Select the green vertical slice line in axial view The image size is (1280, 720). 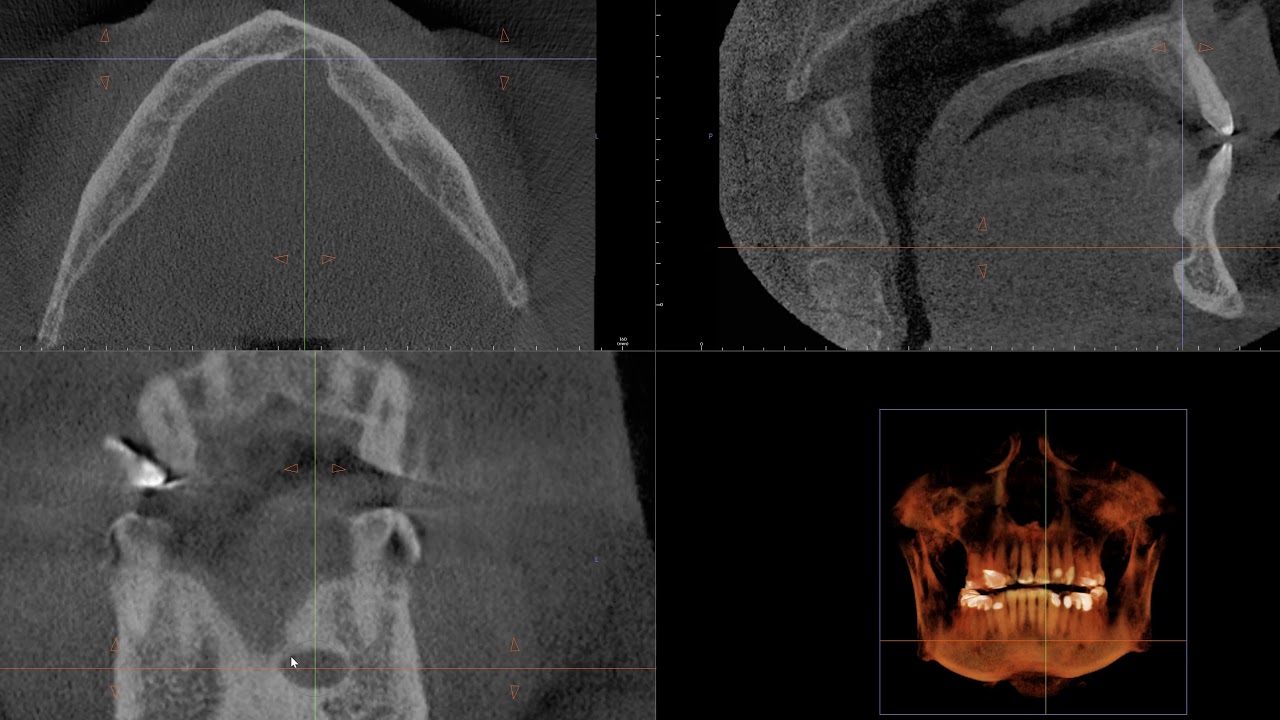pos(305,175)
